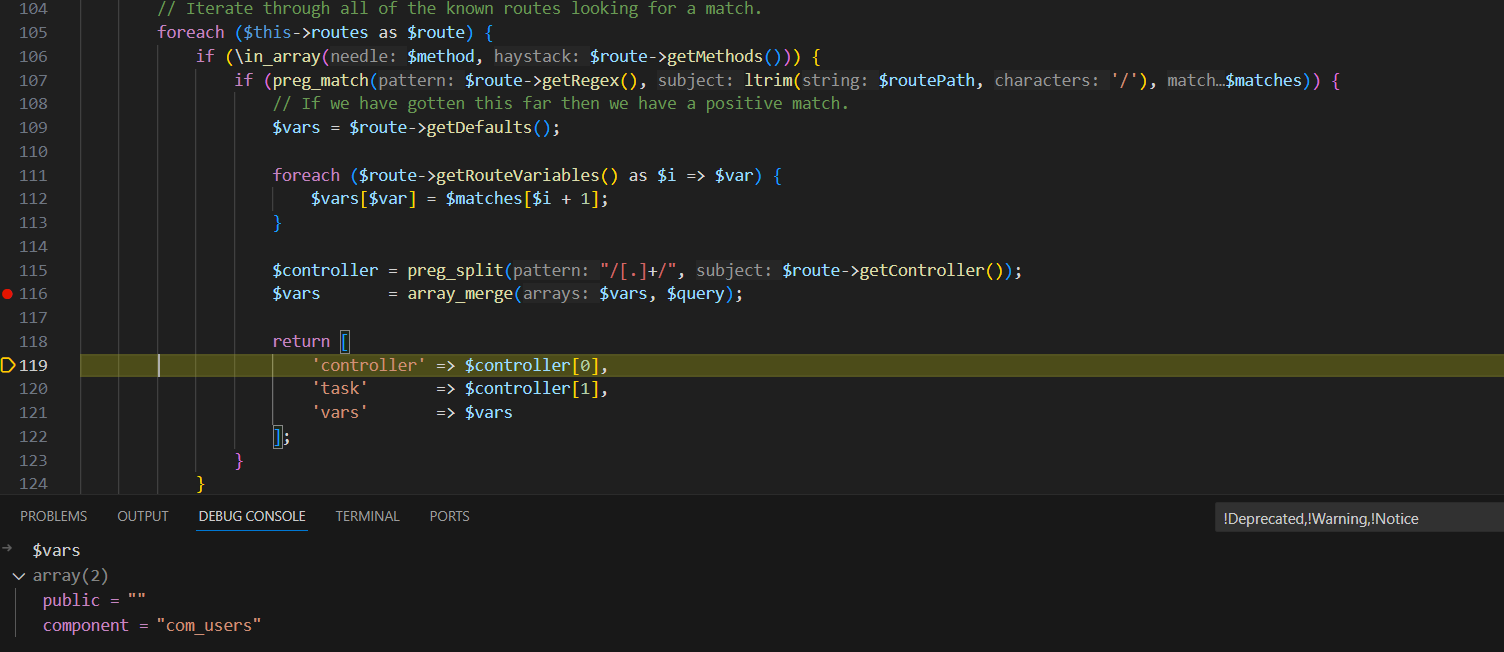Click the array_merge function name

460,294
